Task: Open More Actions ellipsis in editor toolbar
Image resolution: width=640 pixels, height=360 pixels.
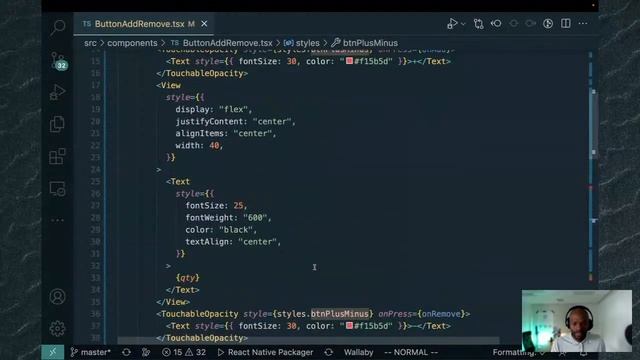Action: [583, 24]
